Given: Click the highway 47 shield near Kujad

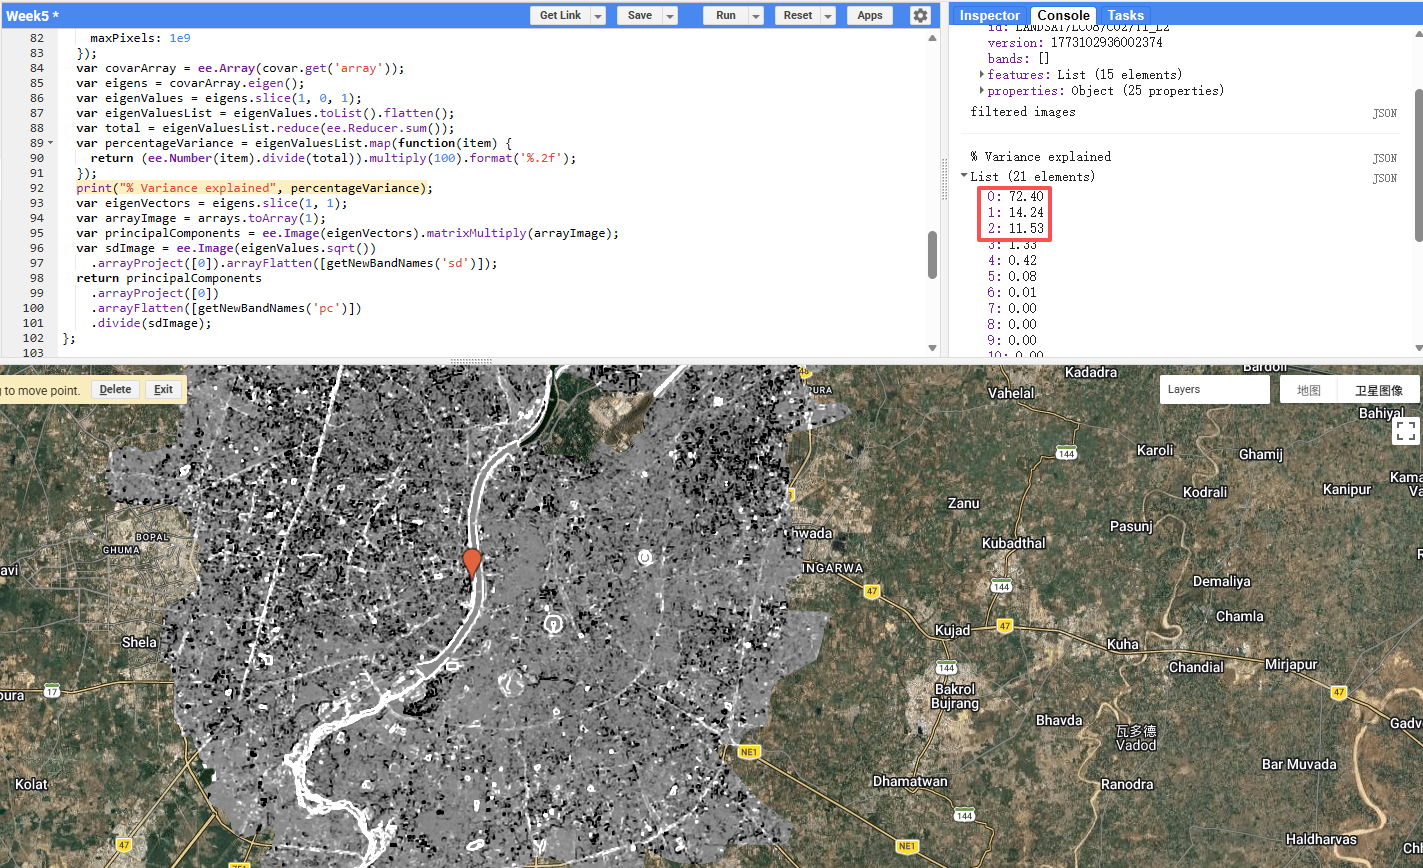Looking at the screenshot, I should 1005,626.
